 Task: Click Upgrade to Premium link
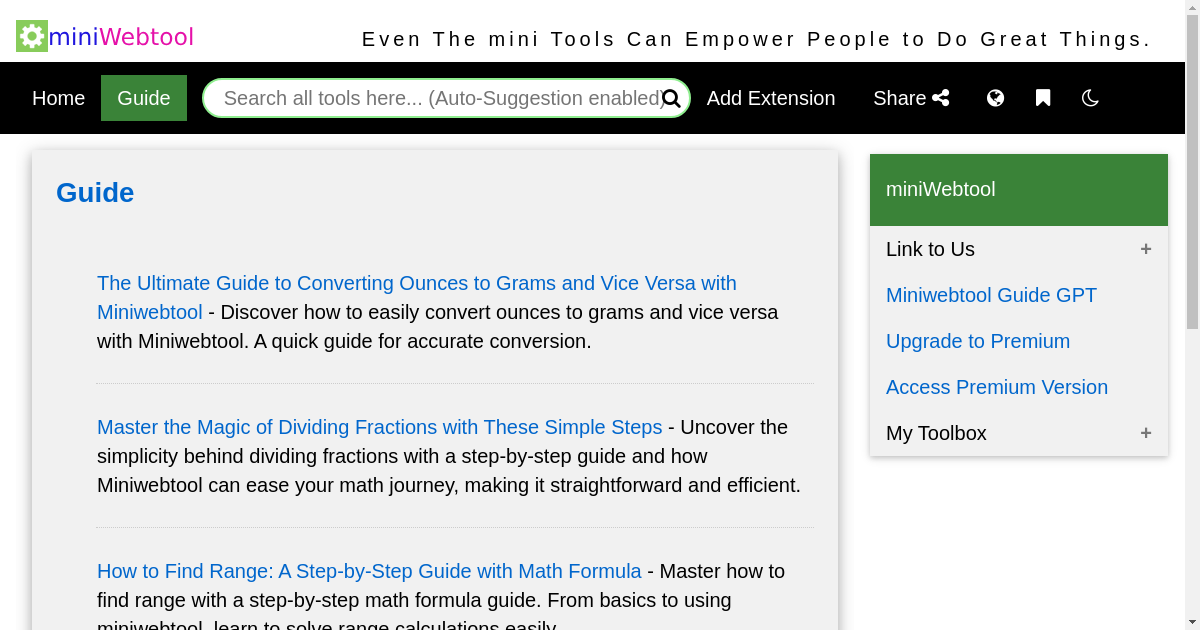(x=977, y=341)
